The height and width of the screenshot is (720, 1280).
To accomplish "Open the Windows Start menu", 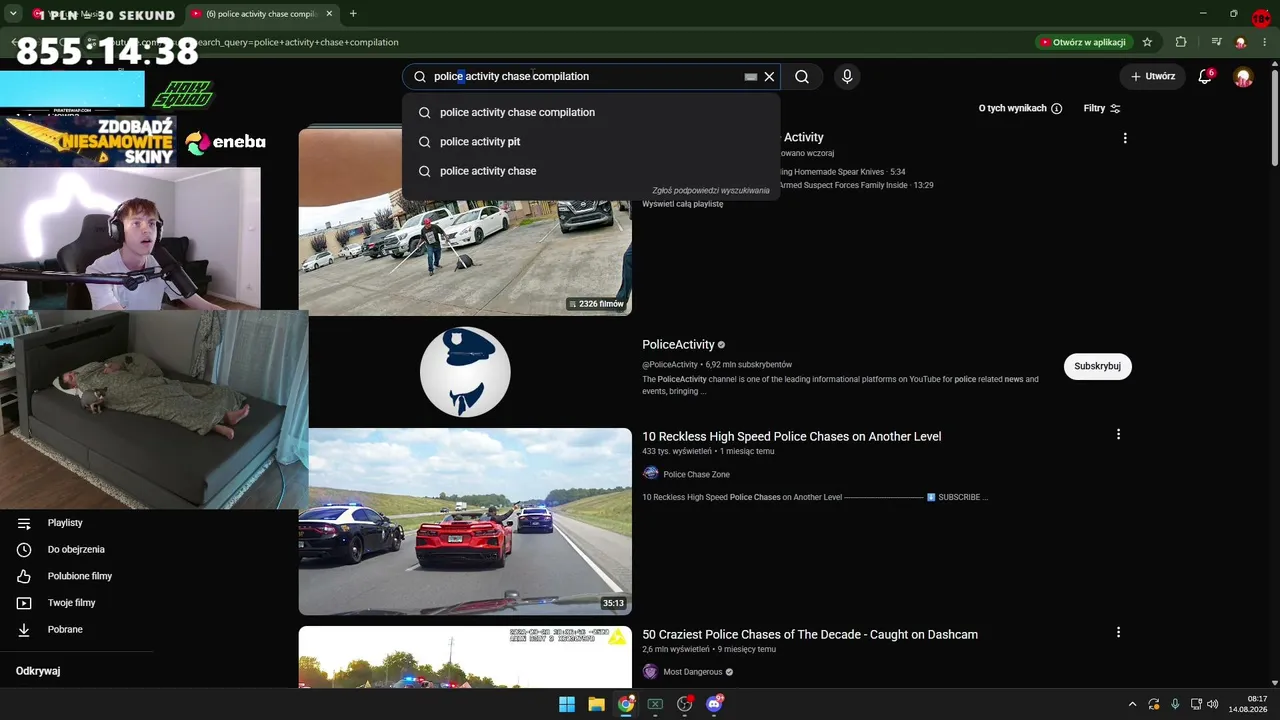I will pos(567,704).
